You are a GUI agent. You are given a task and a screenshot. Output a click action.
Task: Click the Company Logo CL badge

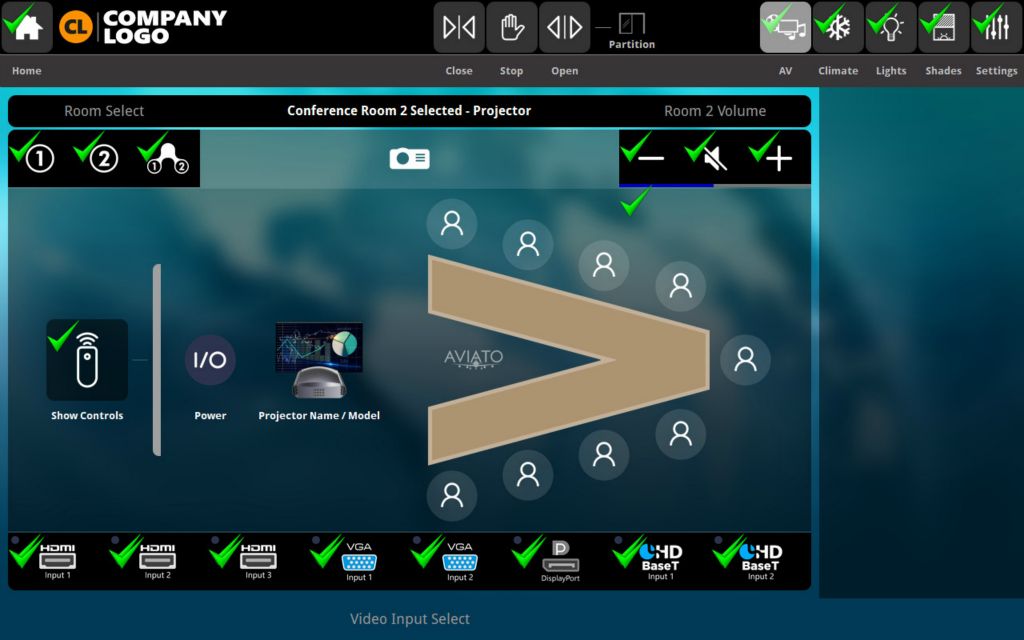76,27
